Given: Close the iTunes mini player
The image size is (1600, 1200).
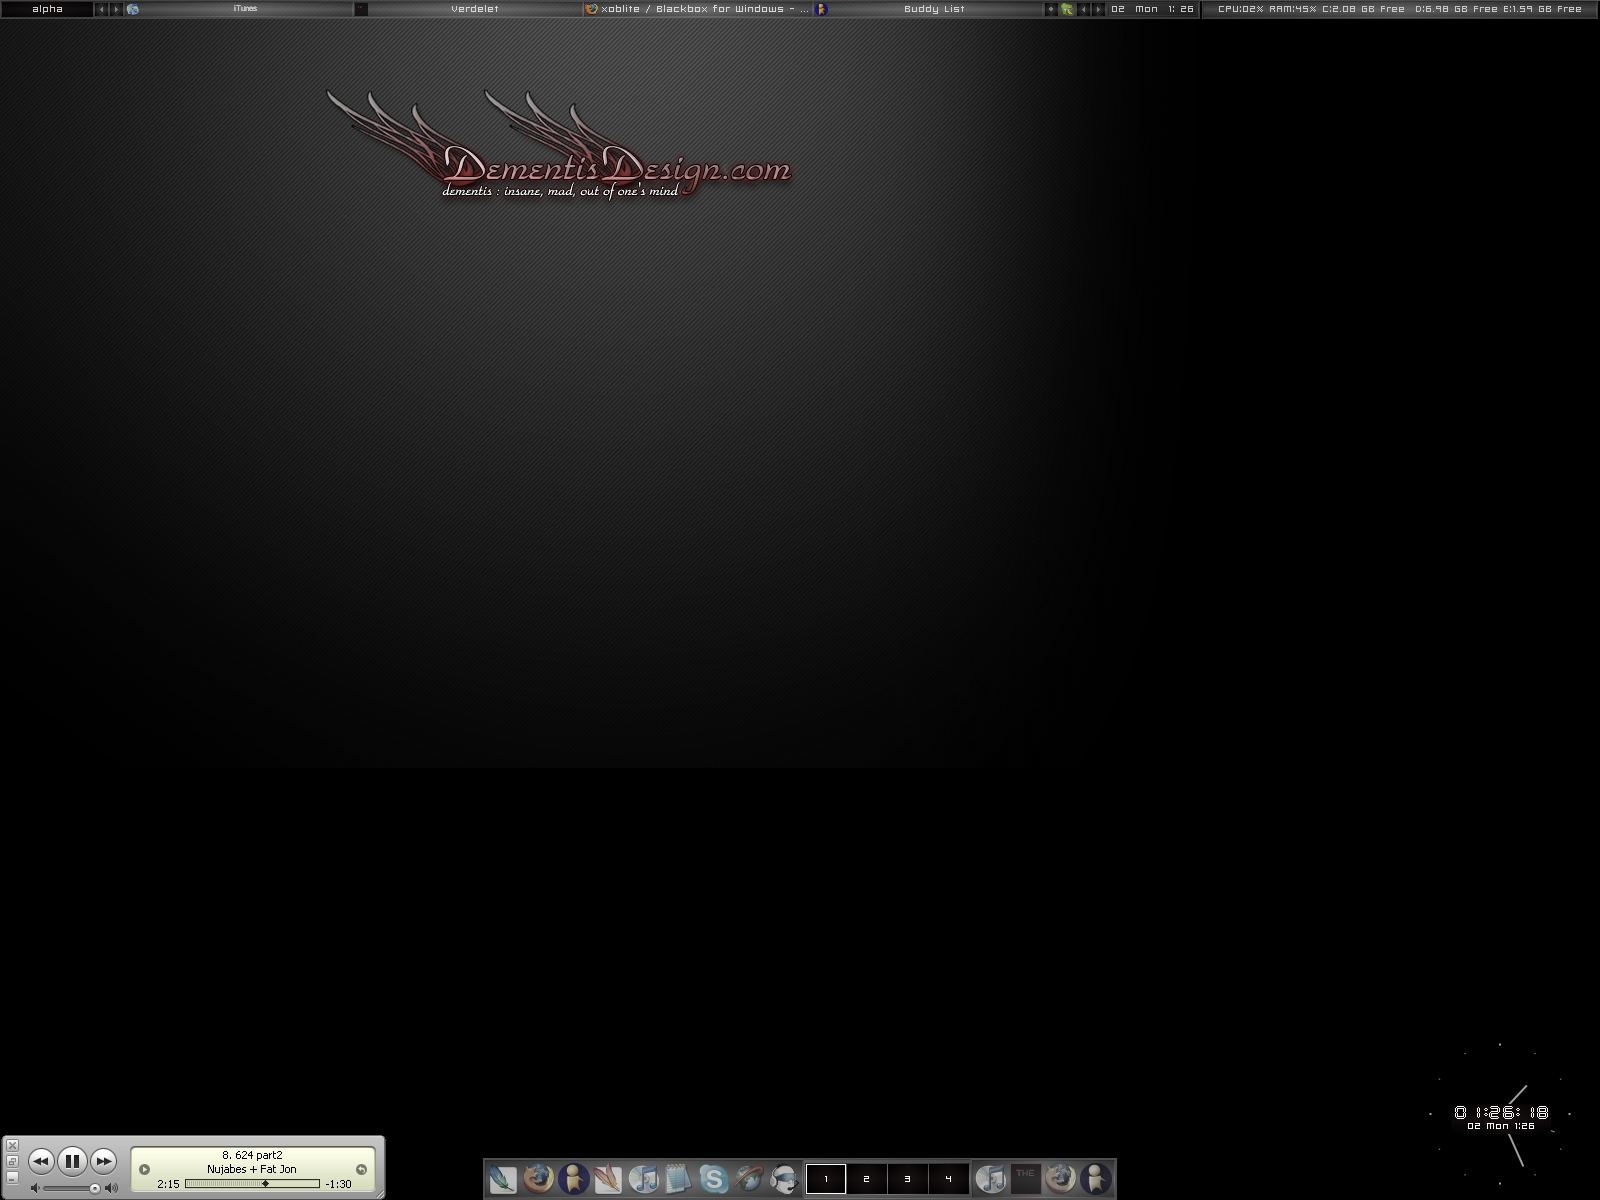Looking at the screenshot, I should pyautogui.click(x=12, y=1146).
